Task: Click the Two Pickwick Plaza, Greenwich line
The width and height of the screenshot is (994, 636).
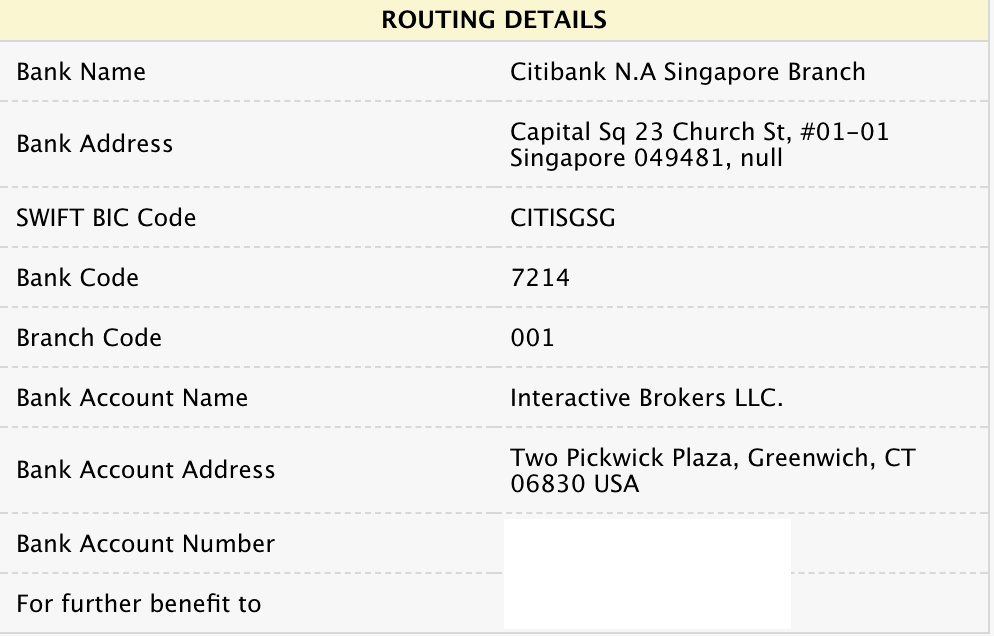Action: coord(712,458)
